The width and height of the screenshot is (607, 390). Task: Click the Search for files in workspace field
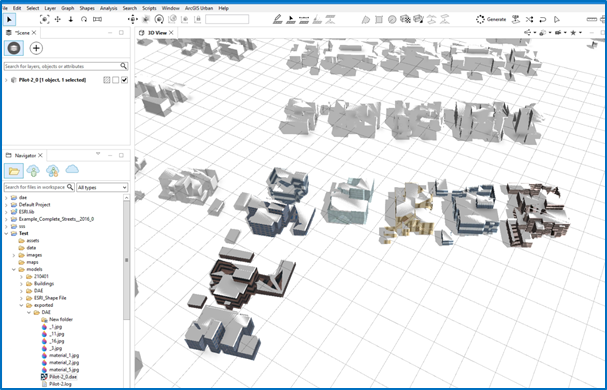pos(39,187)
